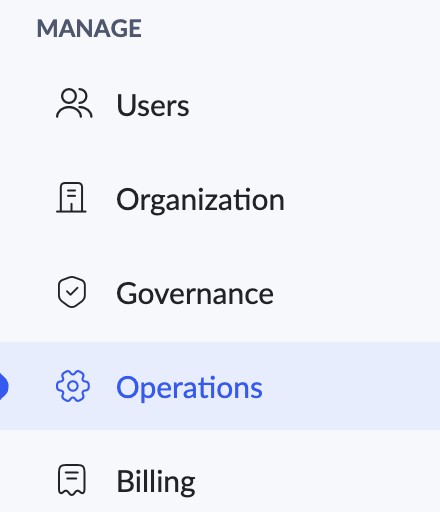Click the Users people icon
440x512 pixels.
74,103
